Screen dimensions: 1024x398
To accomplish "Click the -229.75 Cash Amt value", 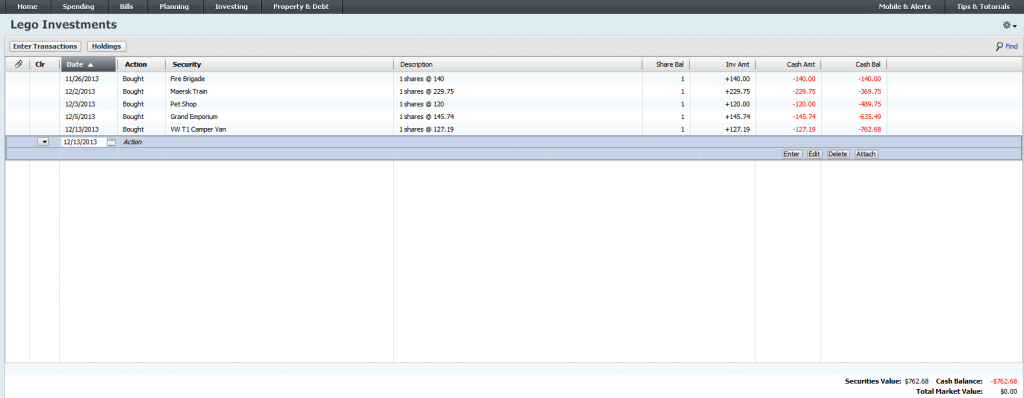I will click(803, 91).
